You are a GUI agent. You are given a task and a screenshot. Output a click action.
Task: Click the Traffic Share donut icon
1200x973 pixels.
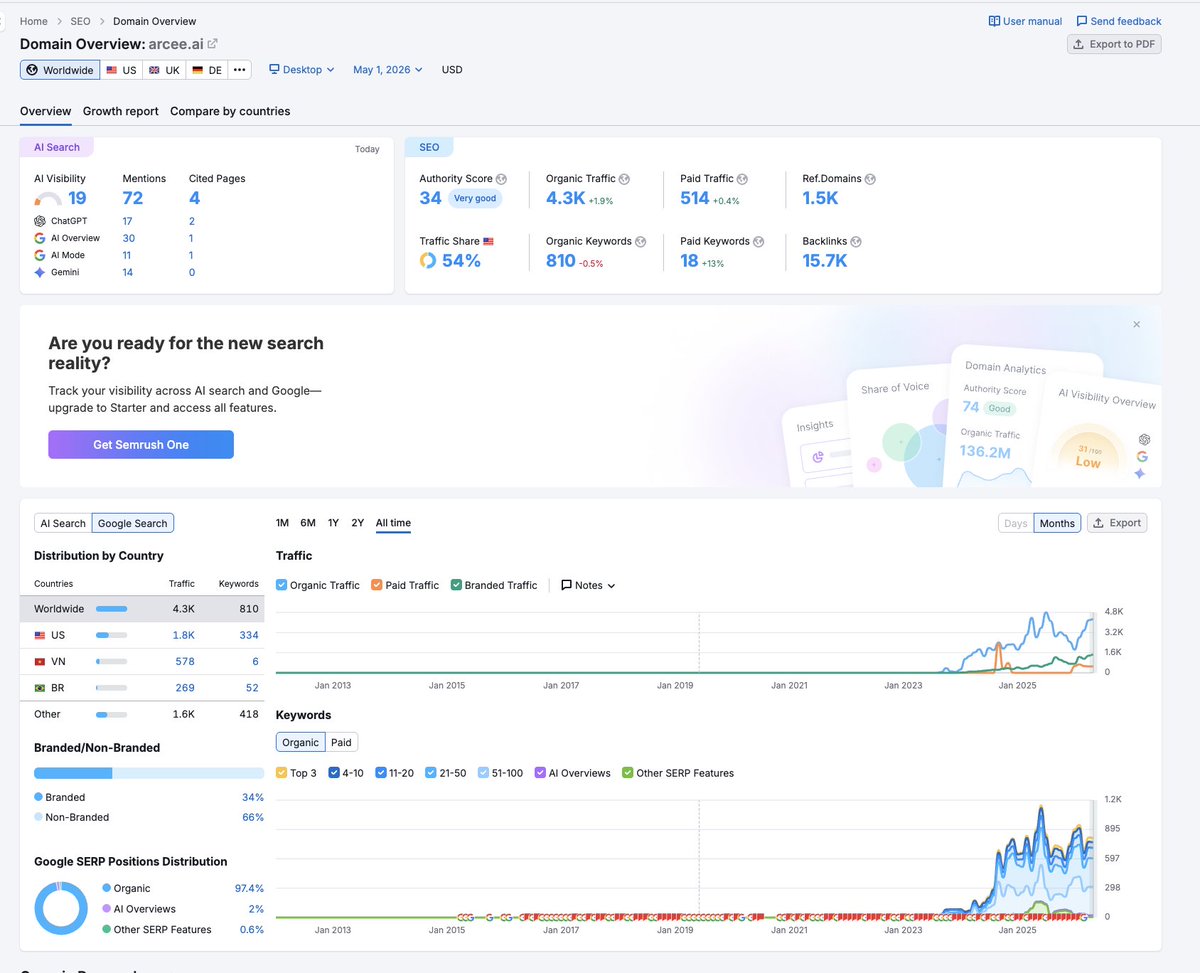pos(427,260)
